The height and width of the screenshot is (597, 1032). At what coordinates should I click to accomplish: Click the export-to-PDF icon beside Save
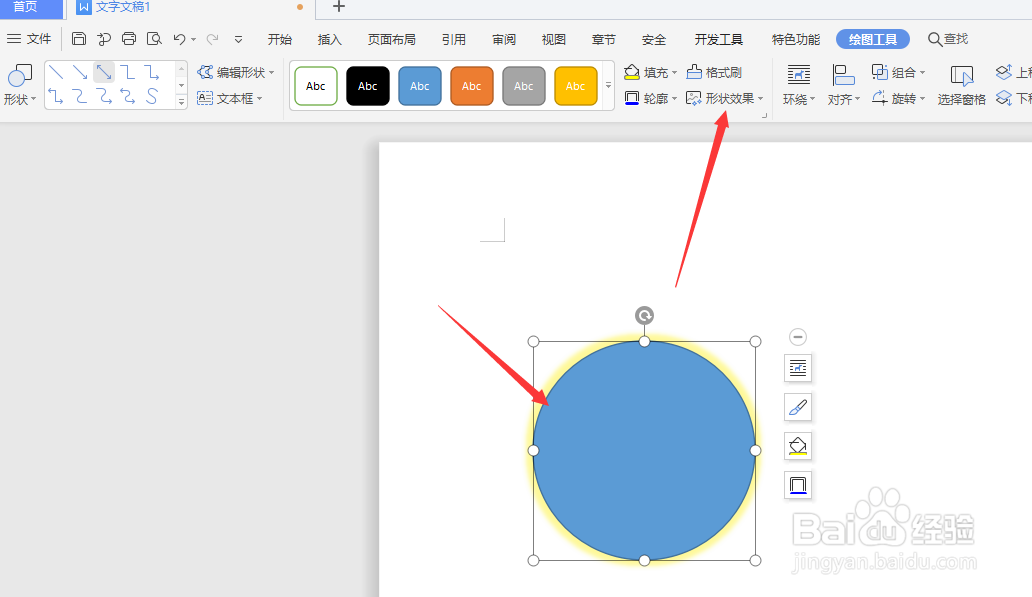point(104,39)
